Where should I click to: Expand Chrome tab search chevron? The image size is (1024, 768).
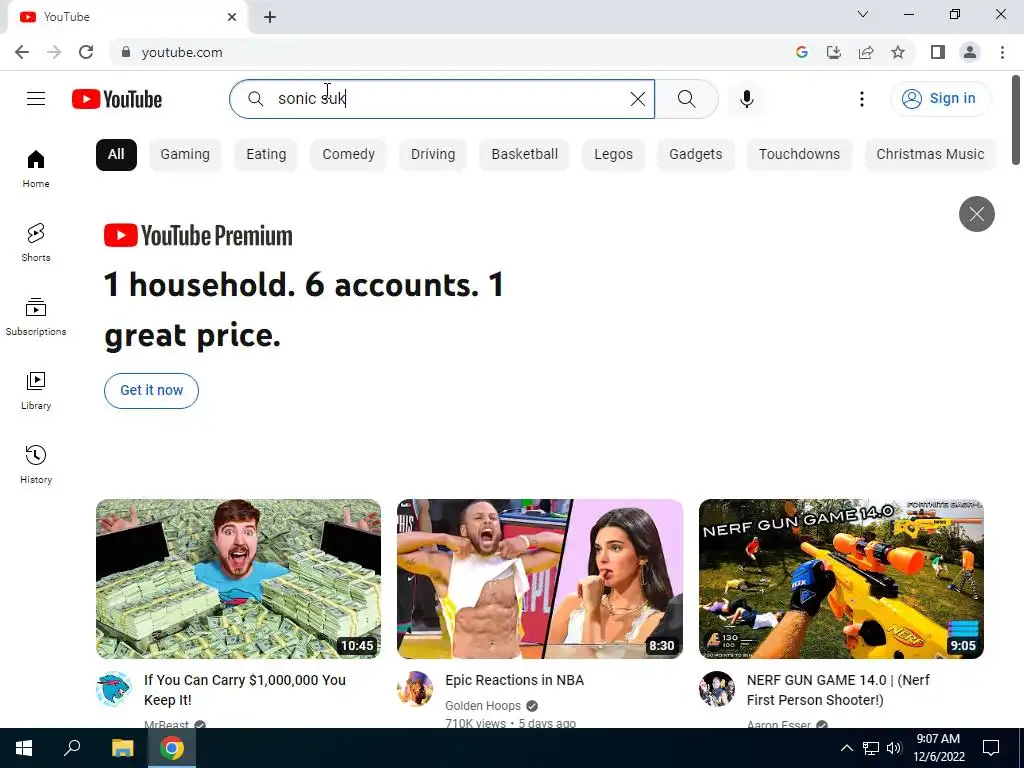click(x=863, y=14)
